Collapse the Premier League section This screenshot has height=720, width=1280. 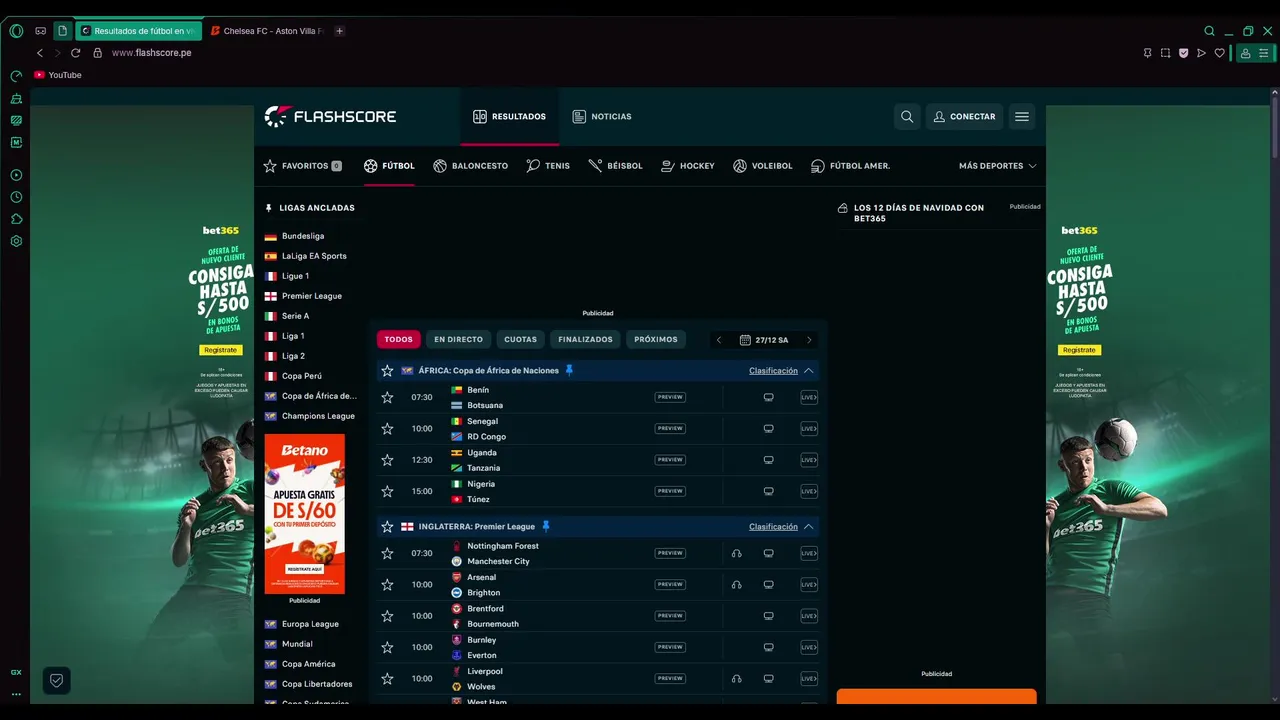(809, 527)
